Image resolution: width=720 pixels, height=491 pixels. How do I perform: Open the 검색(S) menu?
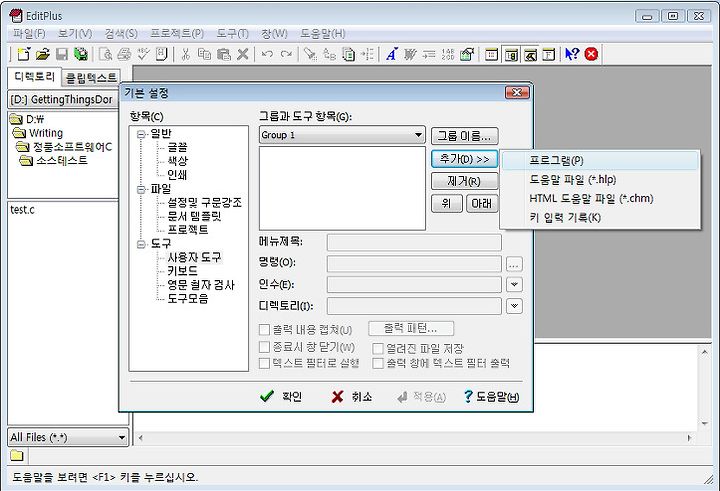coord(121,34)
